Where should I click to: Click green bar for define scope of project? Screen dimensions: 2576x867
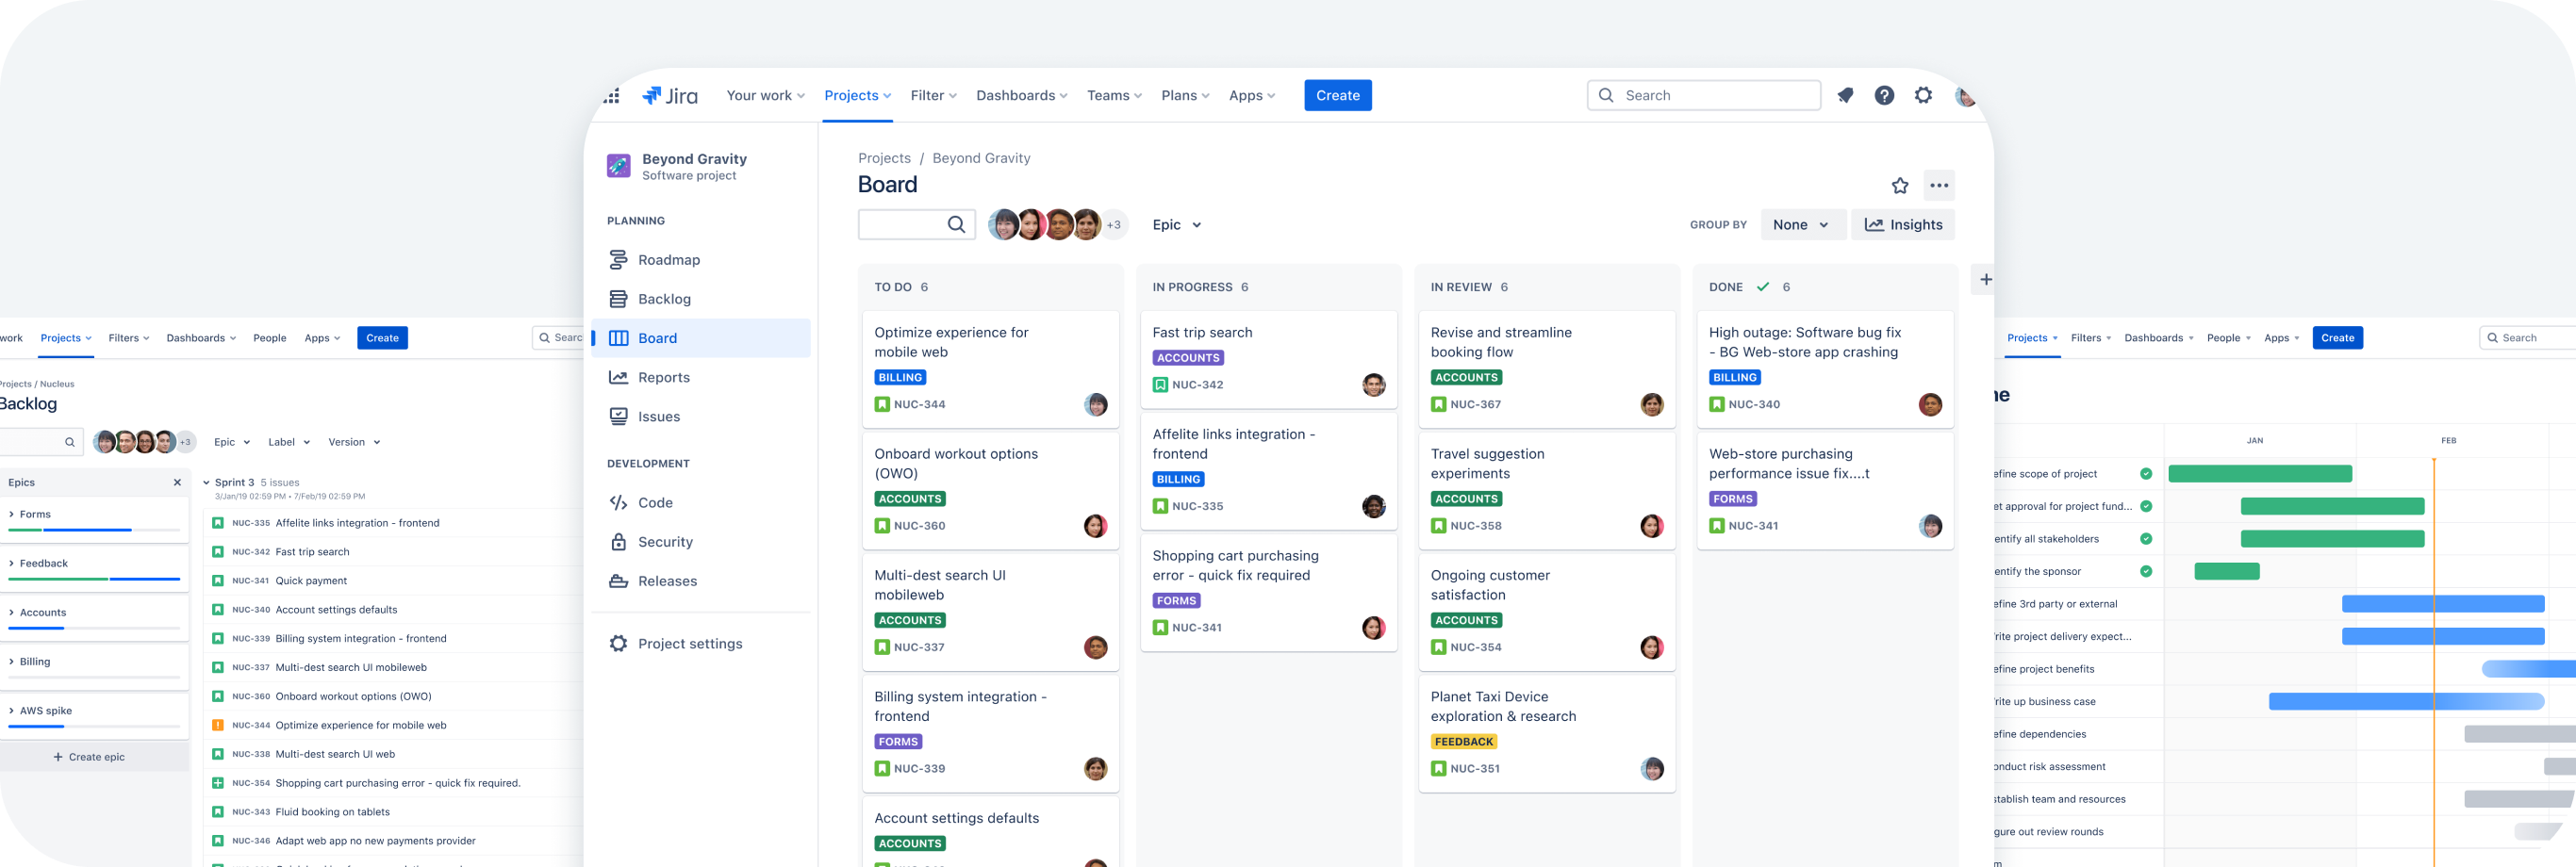coord(2259,473)
